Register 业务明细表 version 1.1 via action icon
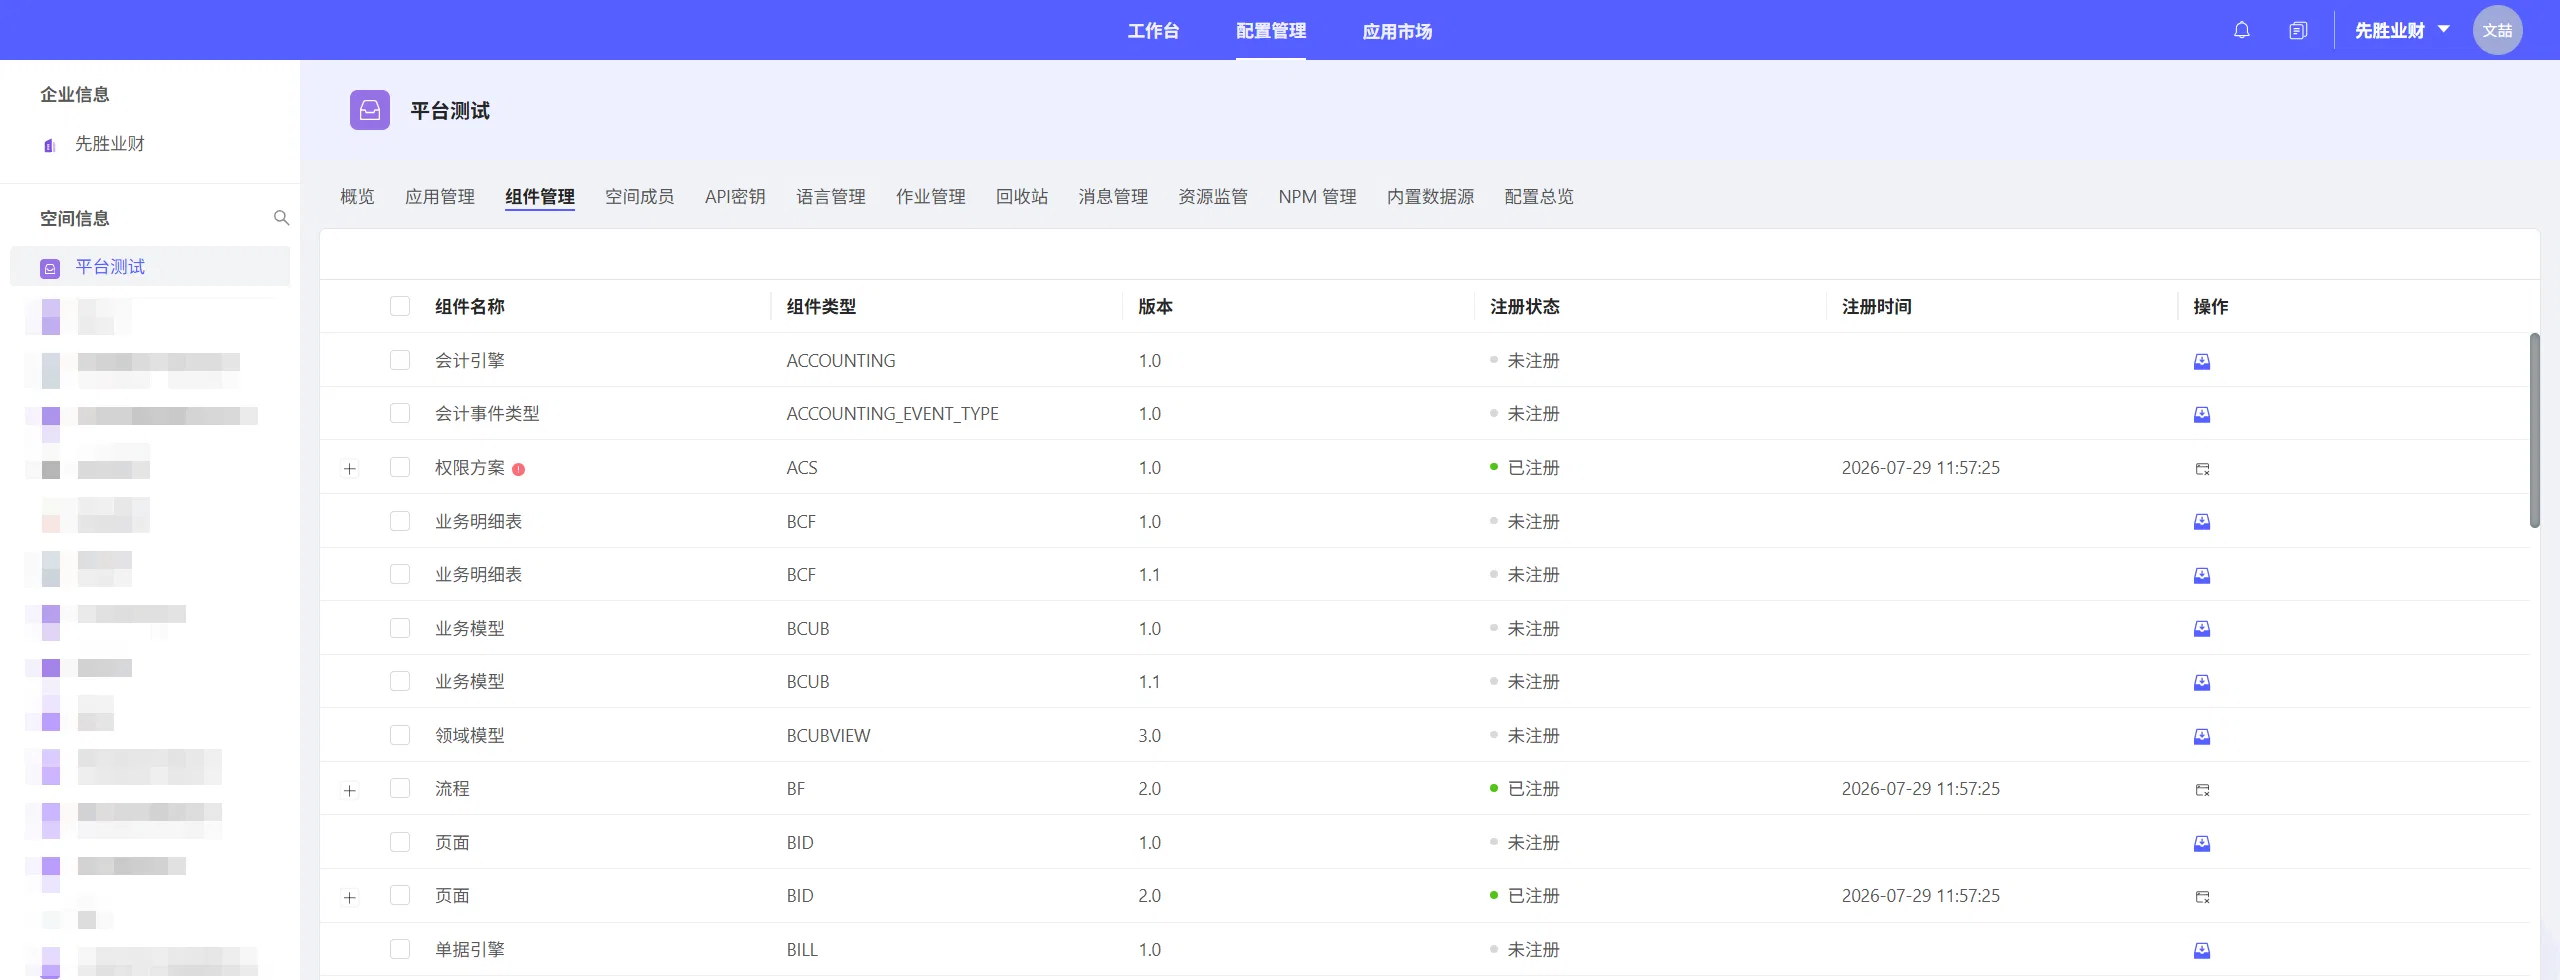Viewport: 2560px width, 980px height. [x=2202, y=575]
